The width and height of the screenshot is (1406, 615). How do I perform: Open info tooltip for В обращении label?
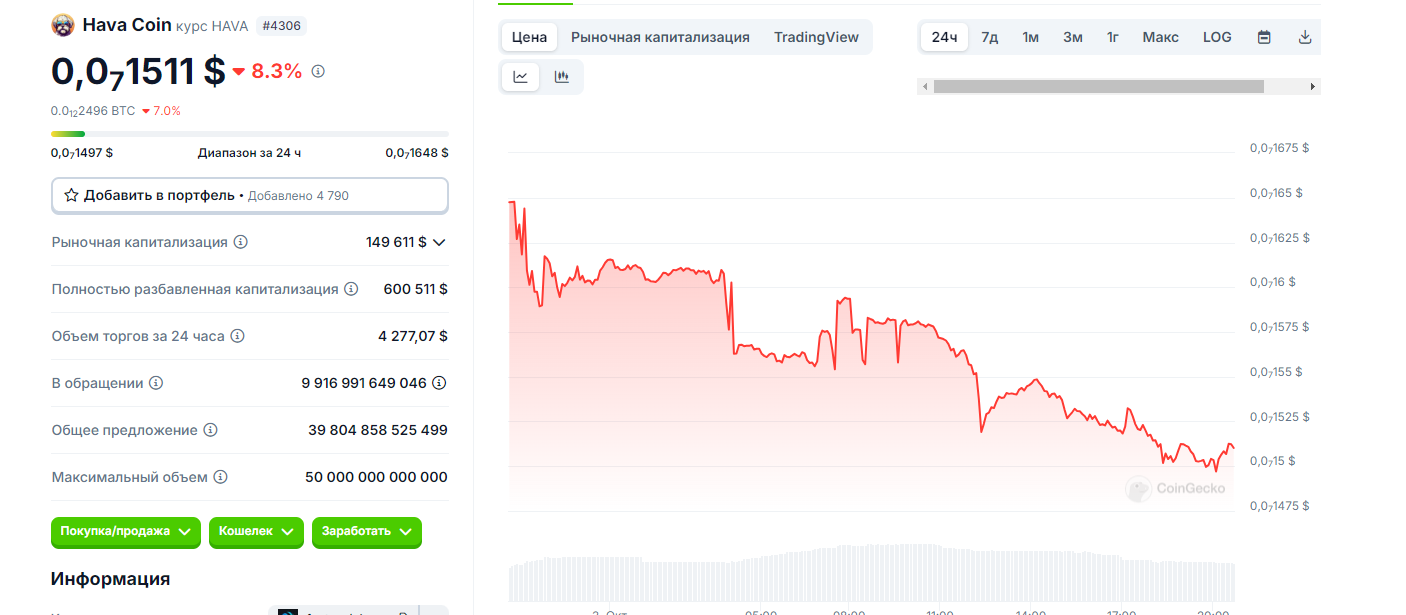pos(156,383)
